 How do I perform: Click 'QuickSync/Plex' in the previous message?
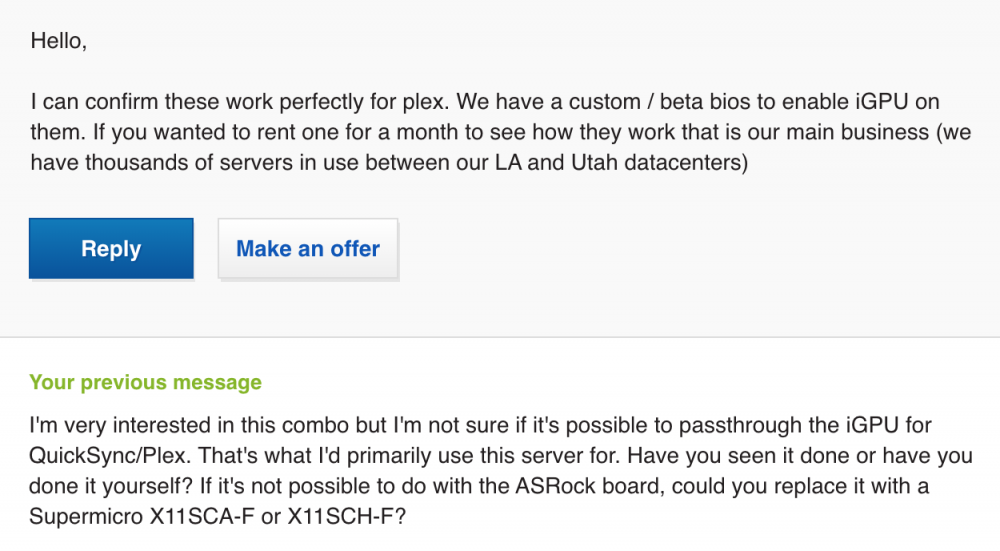[108, 456]
